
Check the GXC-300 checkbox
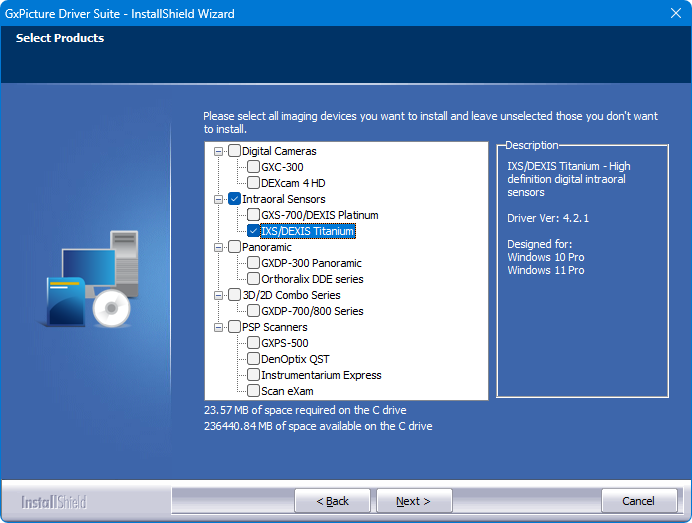(254, 167)
